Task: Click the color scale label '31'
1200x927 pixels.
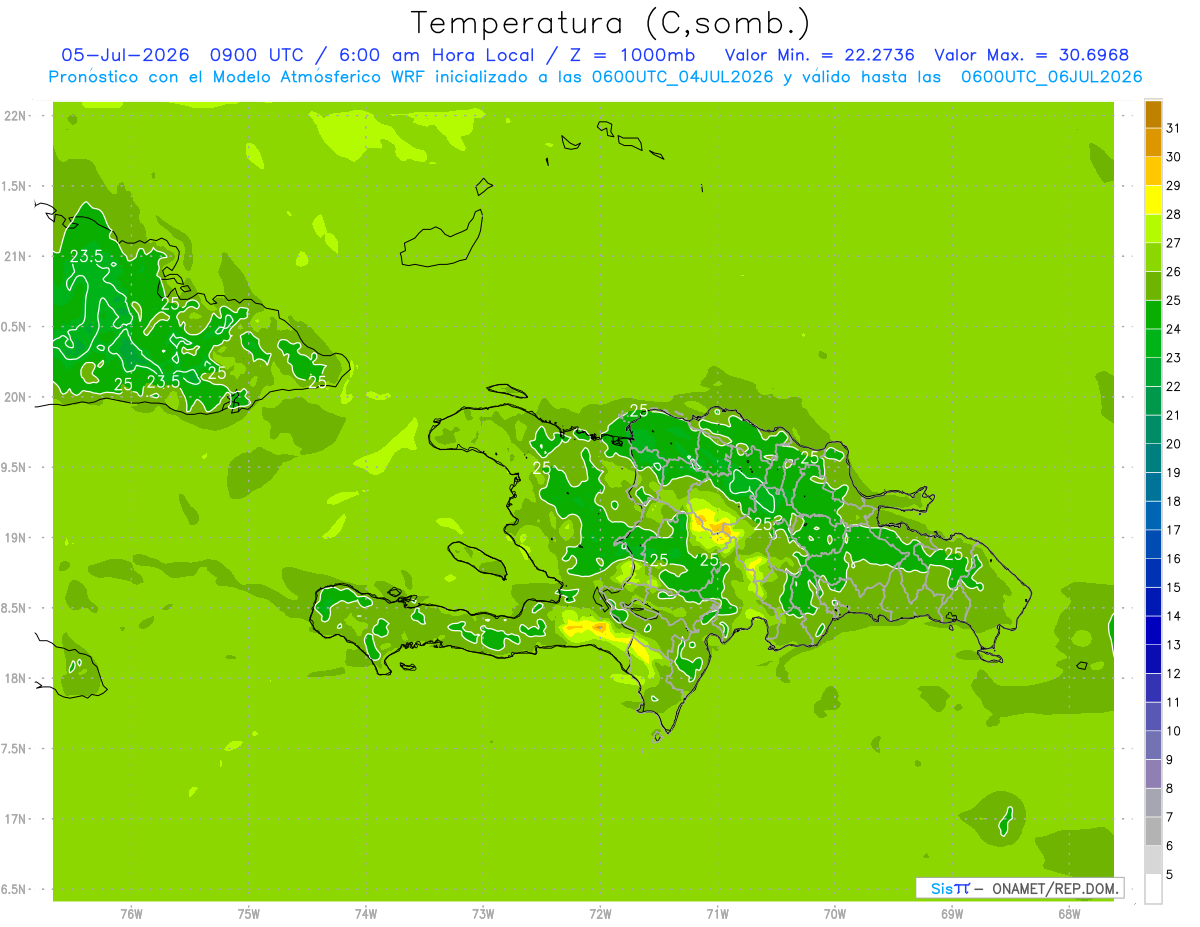Action: [1173, 128]
